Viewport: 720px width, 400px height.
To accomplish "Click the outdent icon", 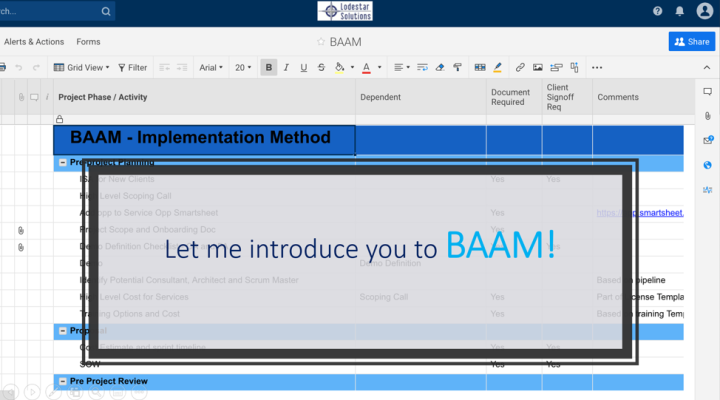I will point(164,68).
